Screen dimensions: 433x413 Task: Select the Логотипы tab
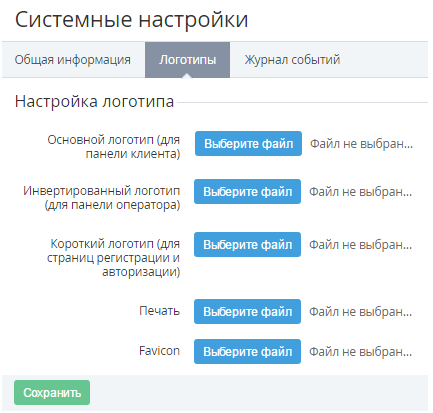pyautogui.click(x=187, y=60)
